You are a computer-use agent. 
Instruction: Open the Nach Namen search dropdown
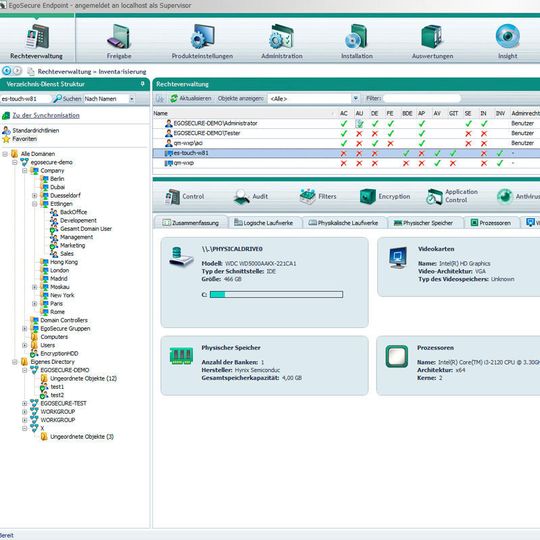[x=132, y=99]
